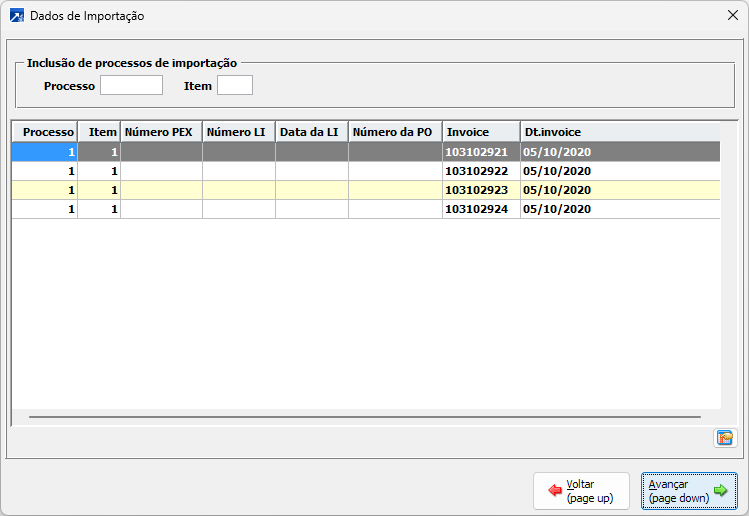Focus the Item input field
Viewport: 749px width, 516px height.
tap(235, 85)
